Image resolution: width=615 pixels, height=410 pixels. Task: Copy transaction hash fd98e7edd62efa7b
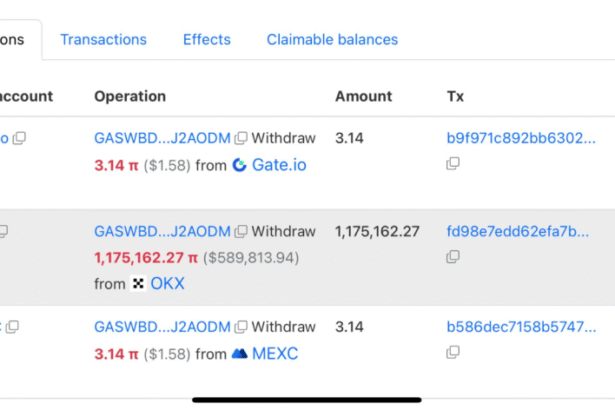(x=453, y=257)
